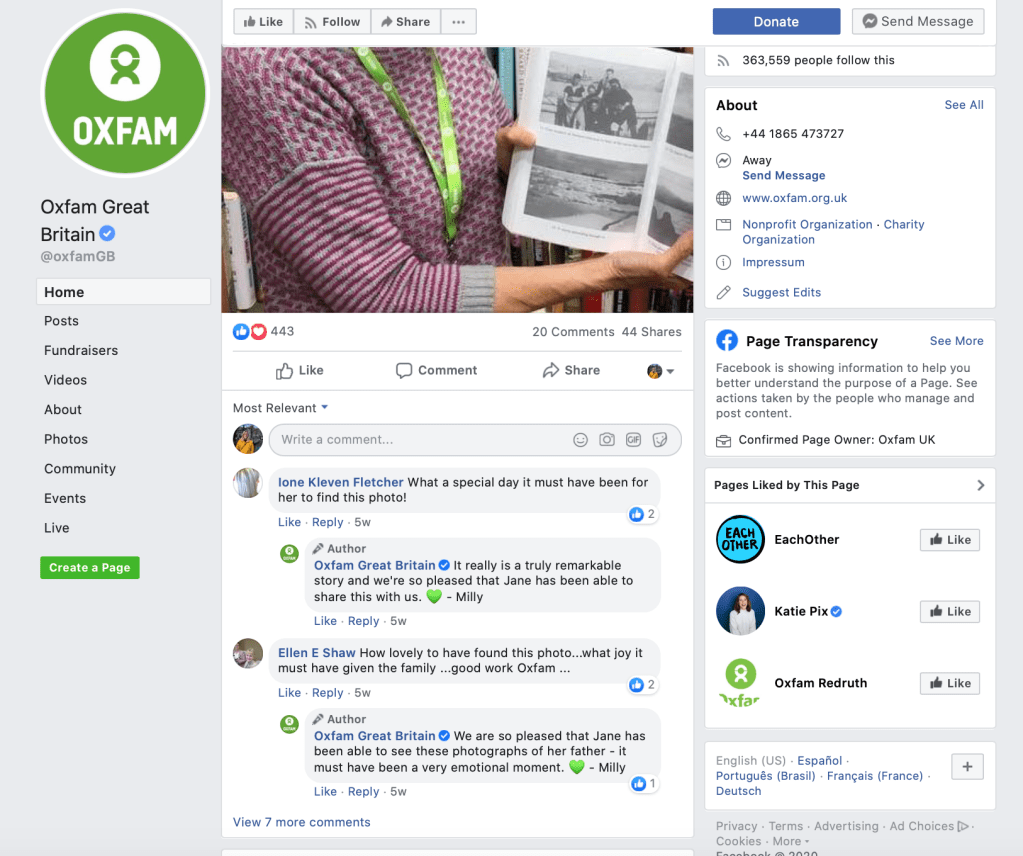Image resolution: width=1023 pixels, height=856 pixels.
Task: Open the comment-as profile selector dropdown
Action: tap(660, 371)
